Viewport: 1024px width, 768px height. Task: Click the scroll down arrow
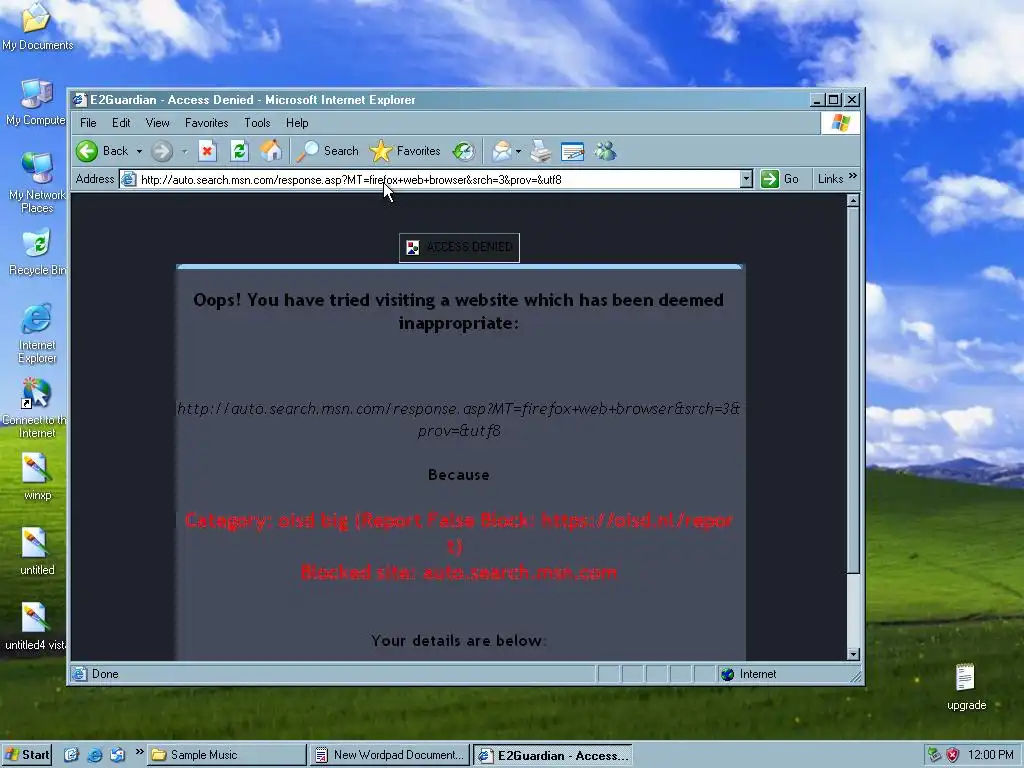click(853, 654)
